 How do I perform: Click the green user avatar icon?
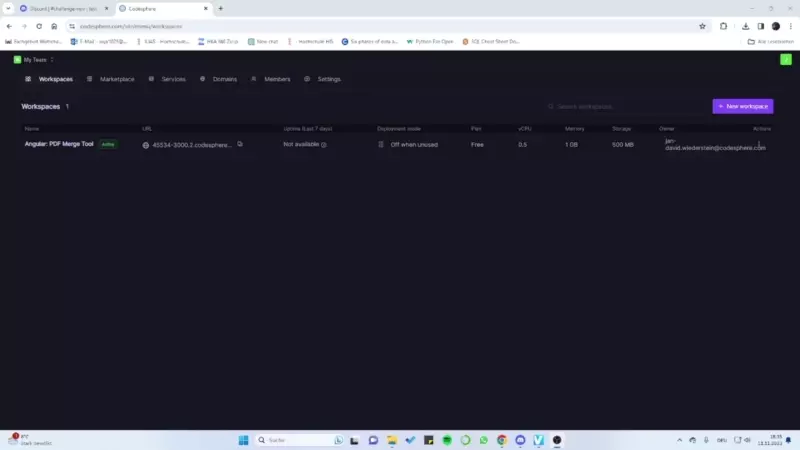click(x=786, y=60)
